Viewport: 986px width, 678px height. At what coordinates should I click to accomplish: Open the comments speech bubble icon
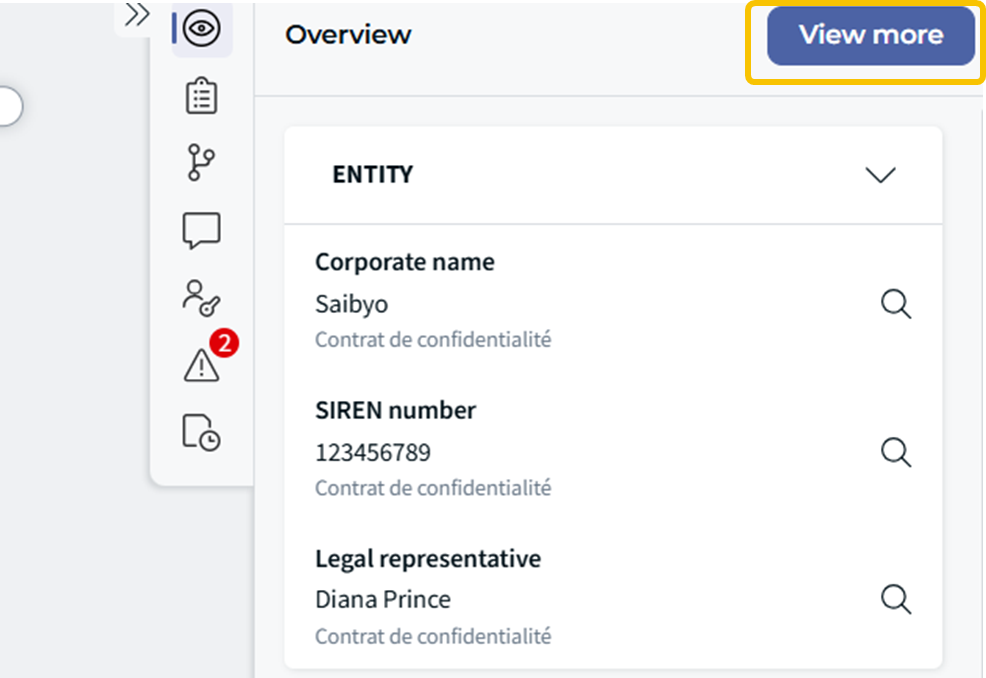(x=202, y=231)
